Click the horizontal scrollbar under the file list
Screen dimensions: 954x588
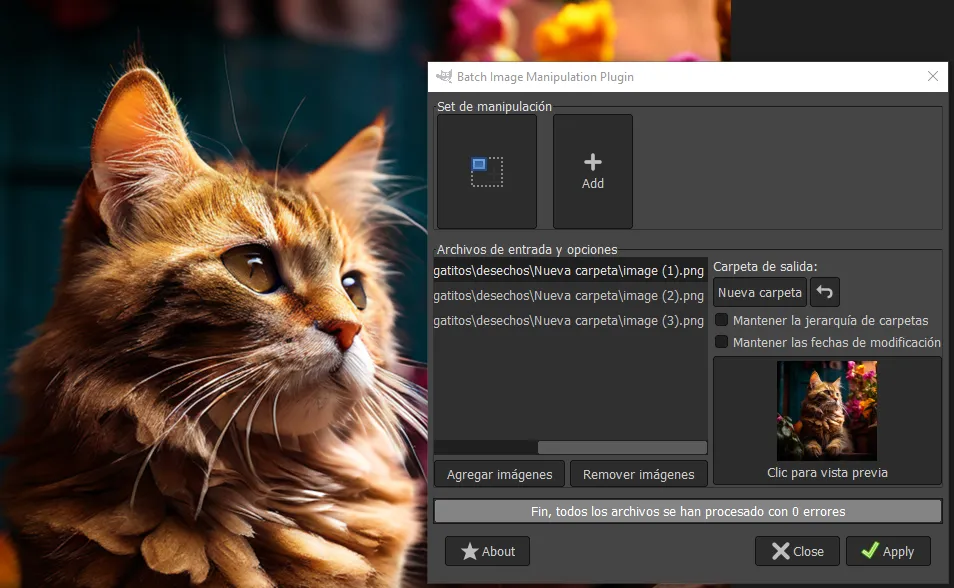tap(621, 448)
